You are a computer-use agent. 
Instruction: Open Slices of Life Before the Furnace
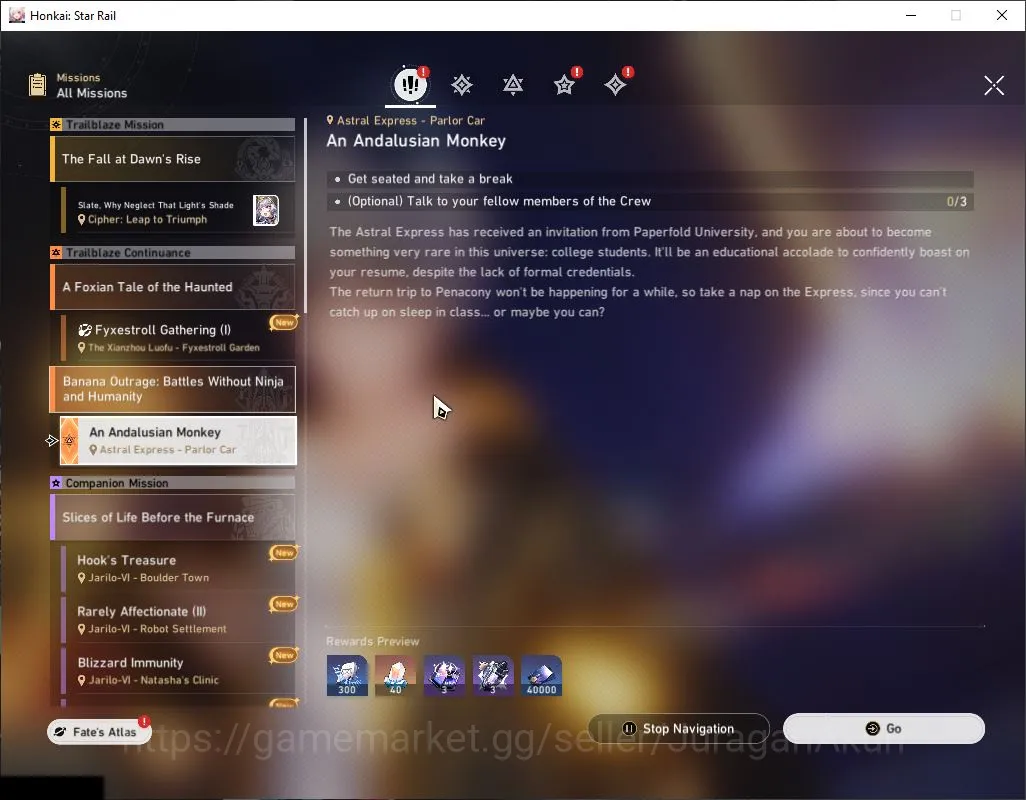pos(173,517)
